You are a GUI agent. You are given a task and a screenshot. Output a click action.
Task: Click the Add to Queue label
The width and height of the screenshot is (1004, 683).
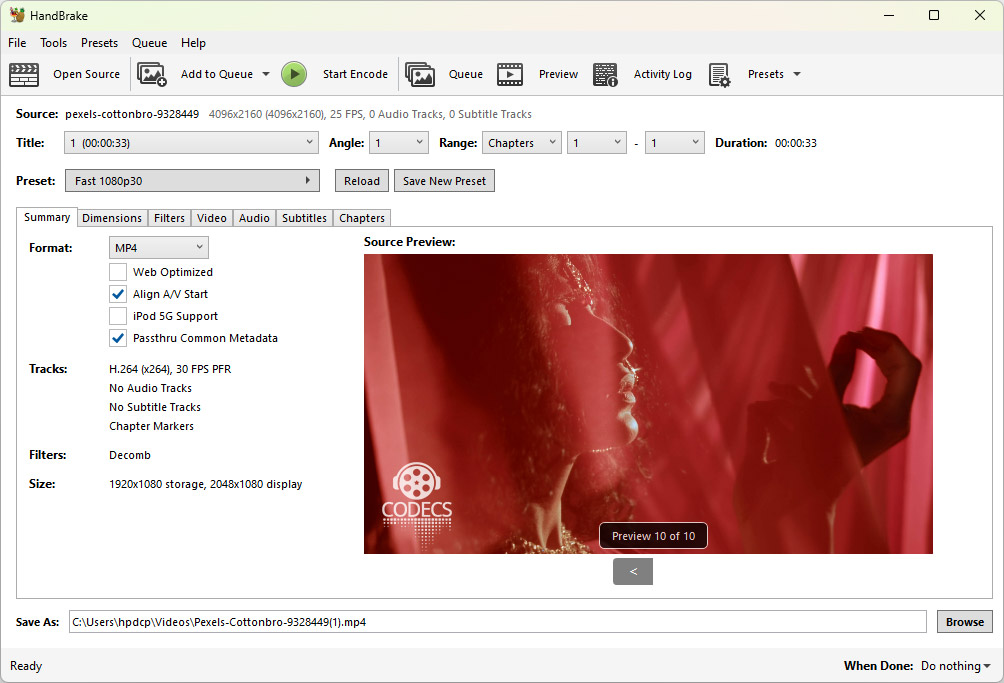(x=216, y=74)
